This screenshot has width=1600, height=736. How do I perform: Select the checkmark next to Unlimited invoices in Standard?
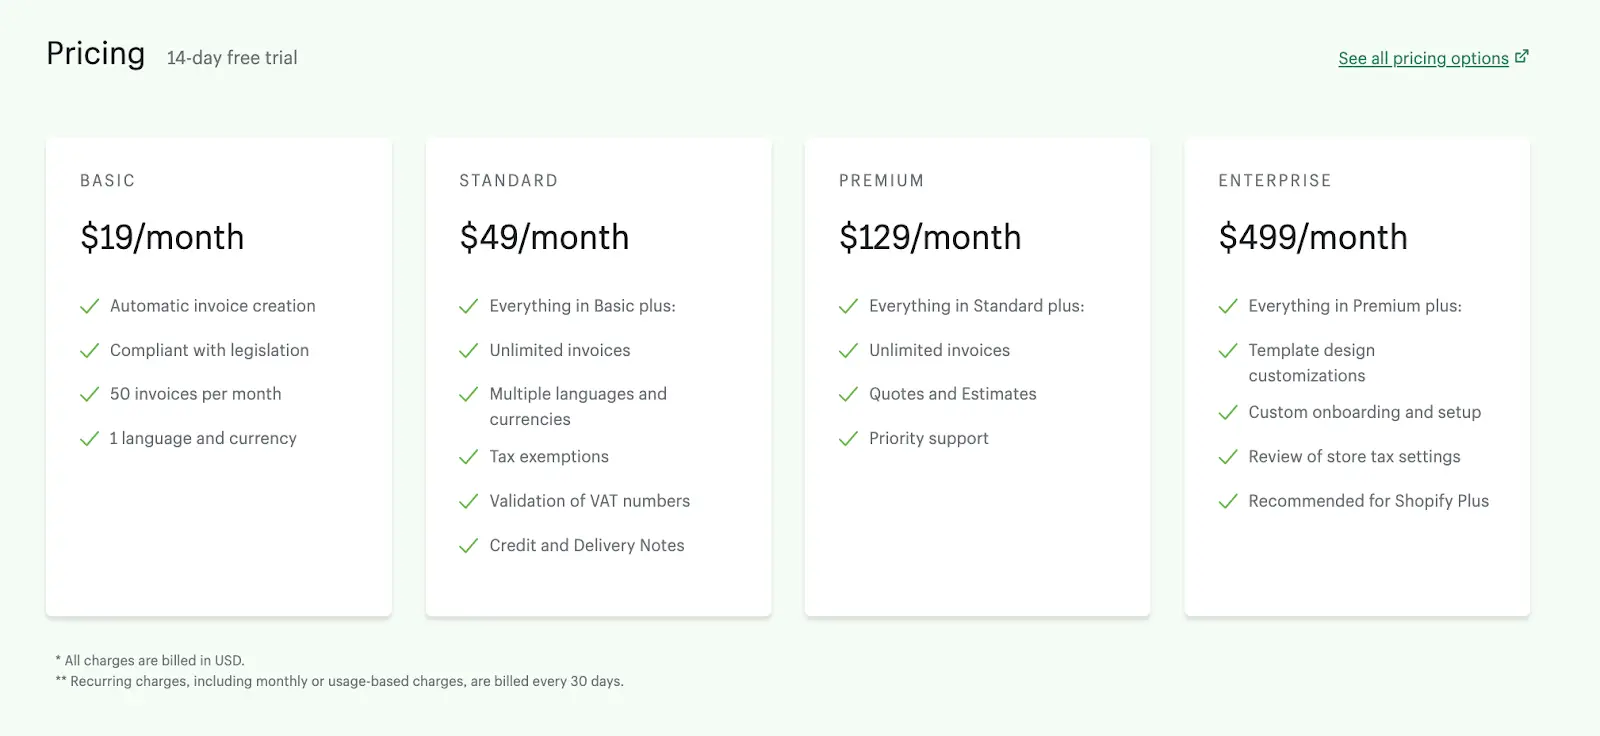pyautogui.click(x=468, y=350)
